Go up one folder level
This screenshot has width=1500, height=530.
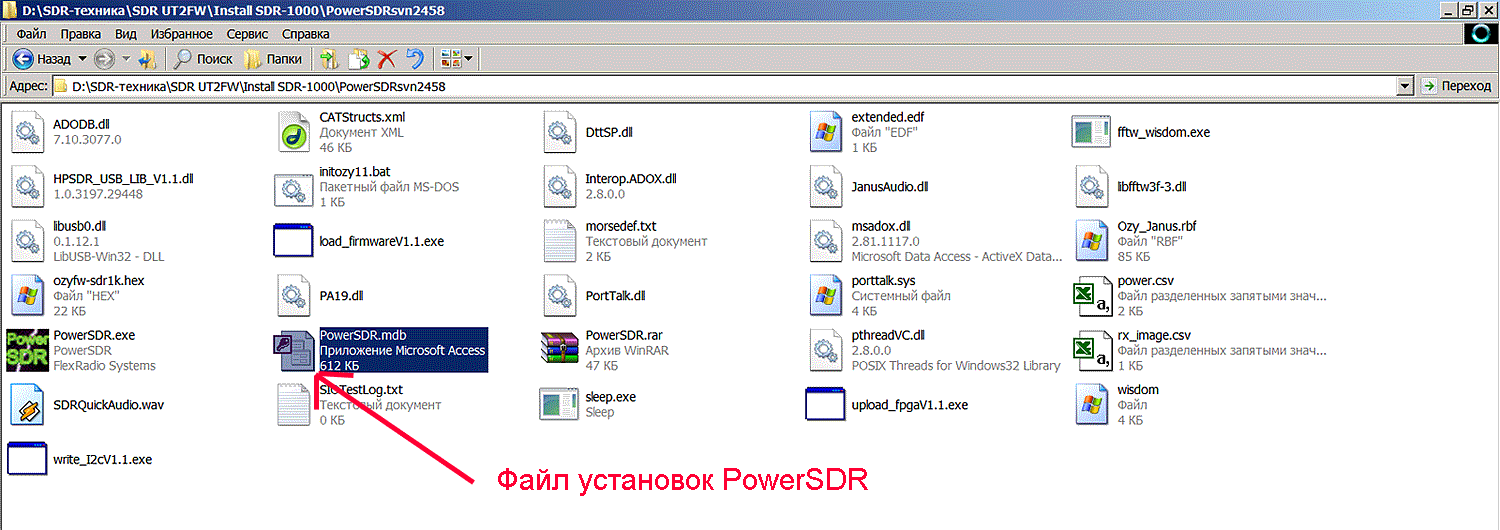tap(148, 59)
